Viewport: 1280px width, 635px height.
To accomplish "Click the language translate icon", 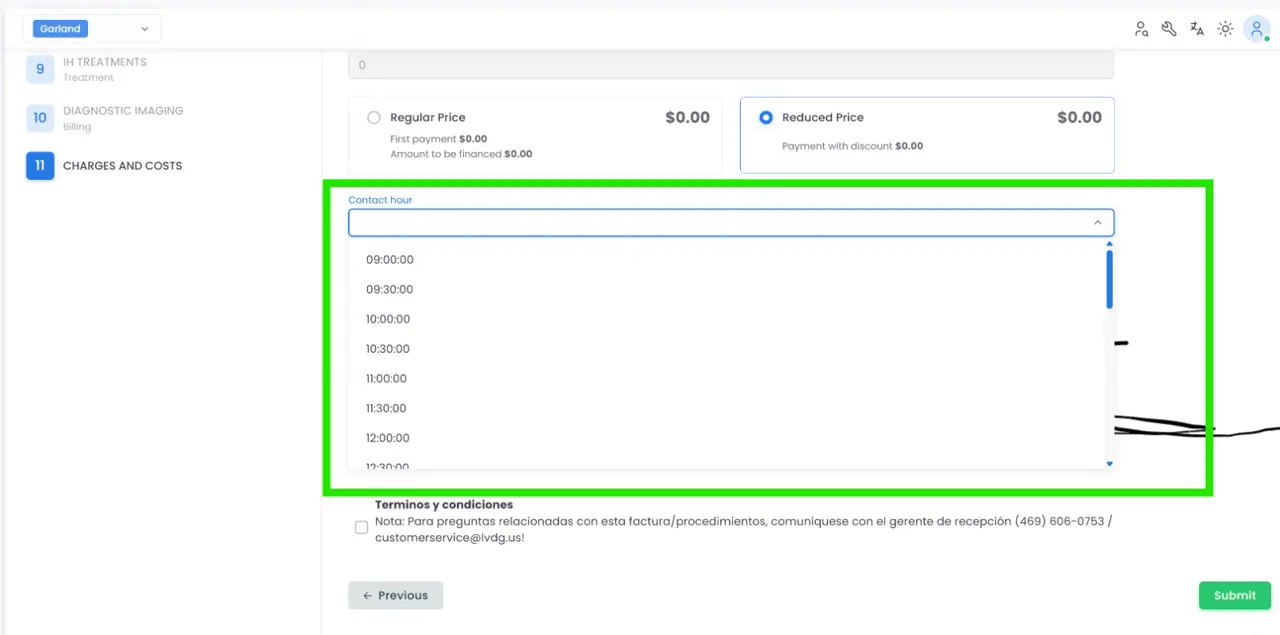I will click(x=1197, y=29).
